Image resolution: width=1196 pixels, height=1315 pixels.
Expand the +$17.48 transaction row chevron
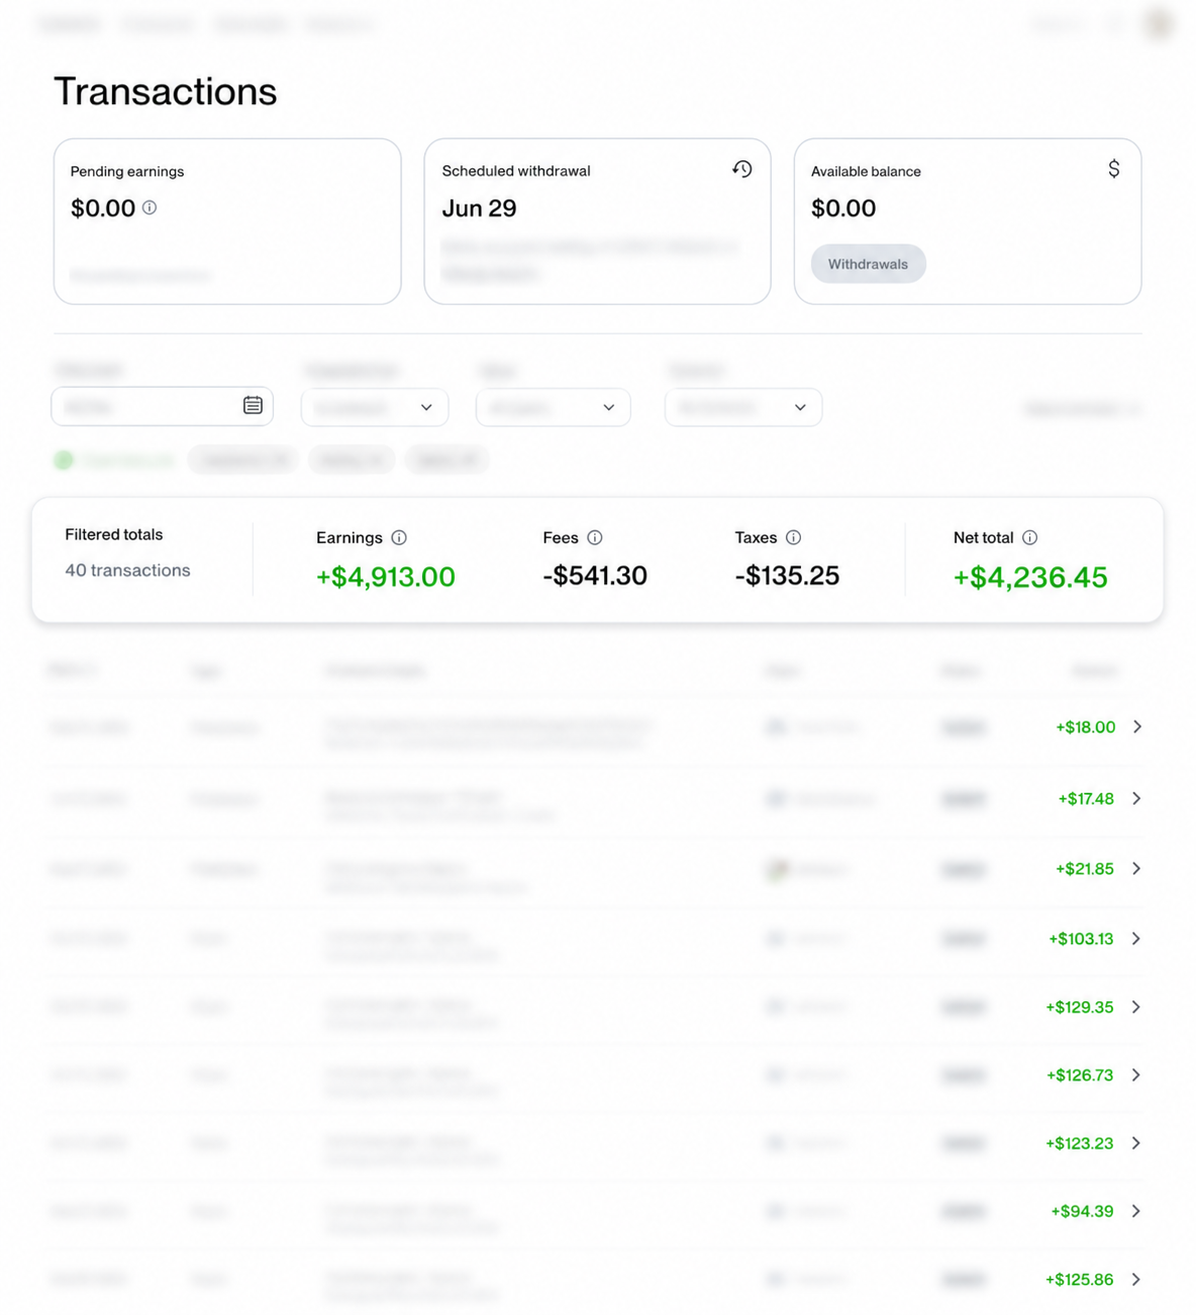tap(1137, 798)
